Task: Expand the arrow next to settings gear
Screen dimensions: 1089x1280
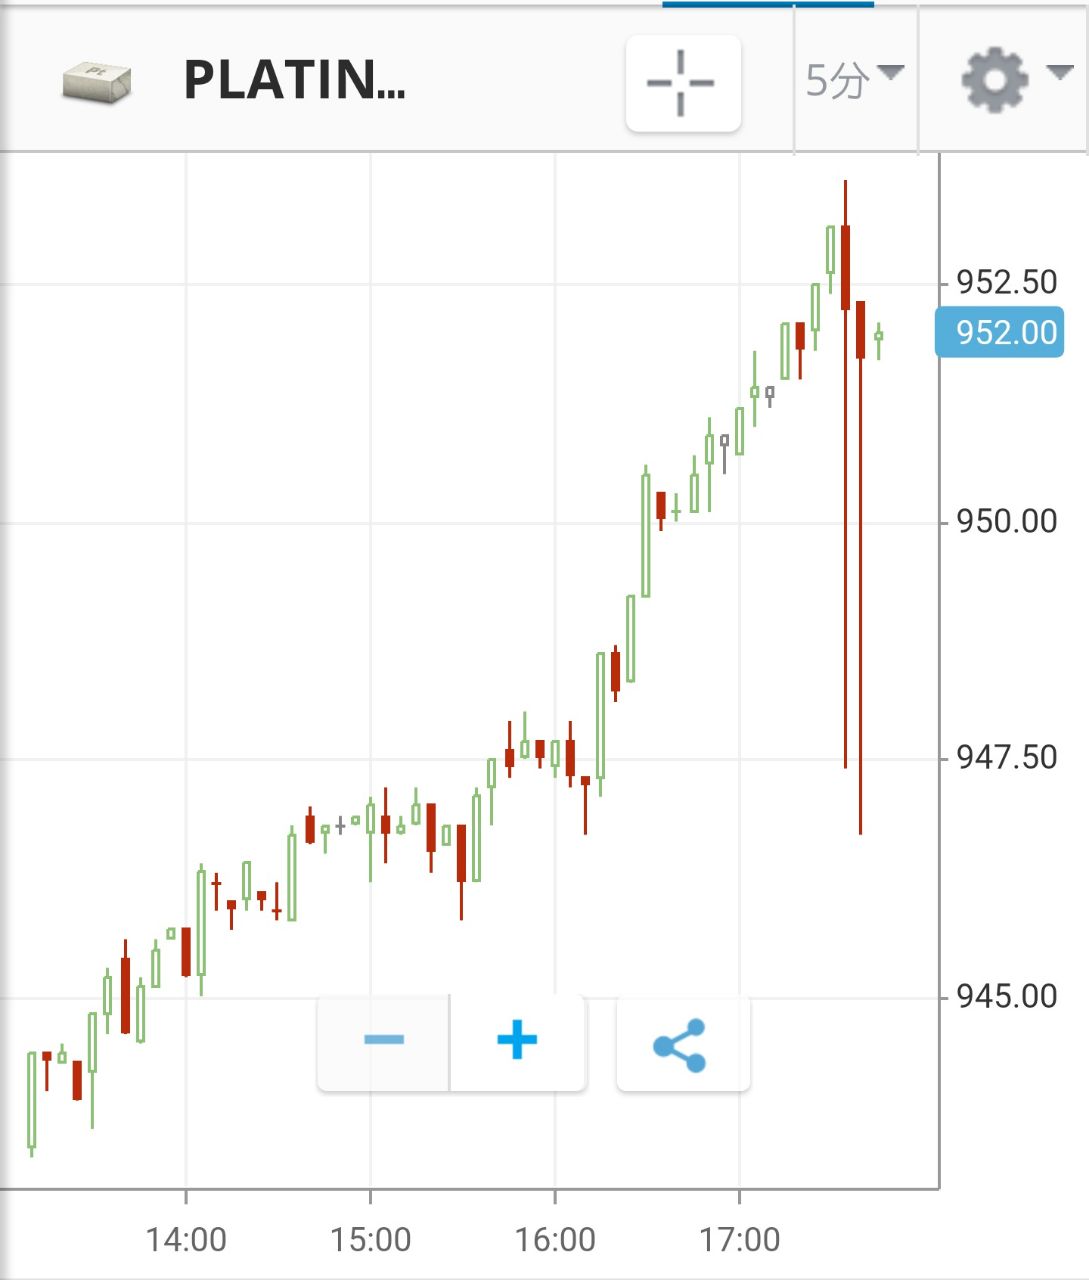Action: click(x=1059, y=72)
